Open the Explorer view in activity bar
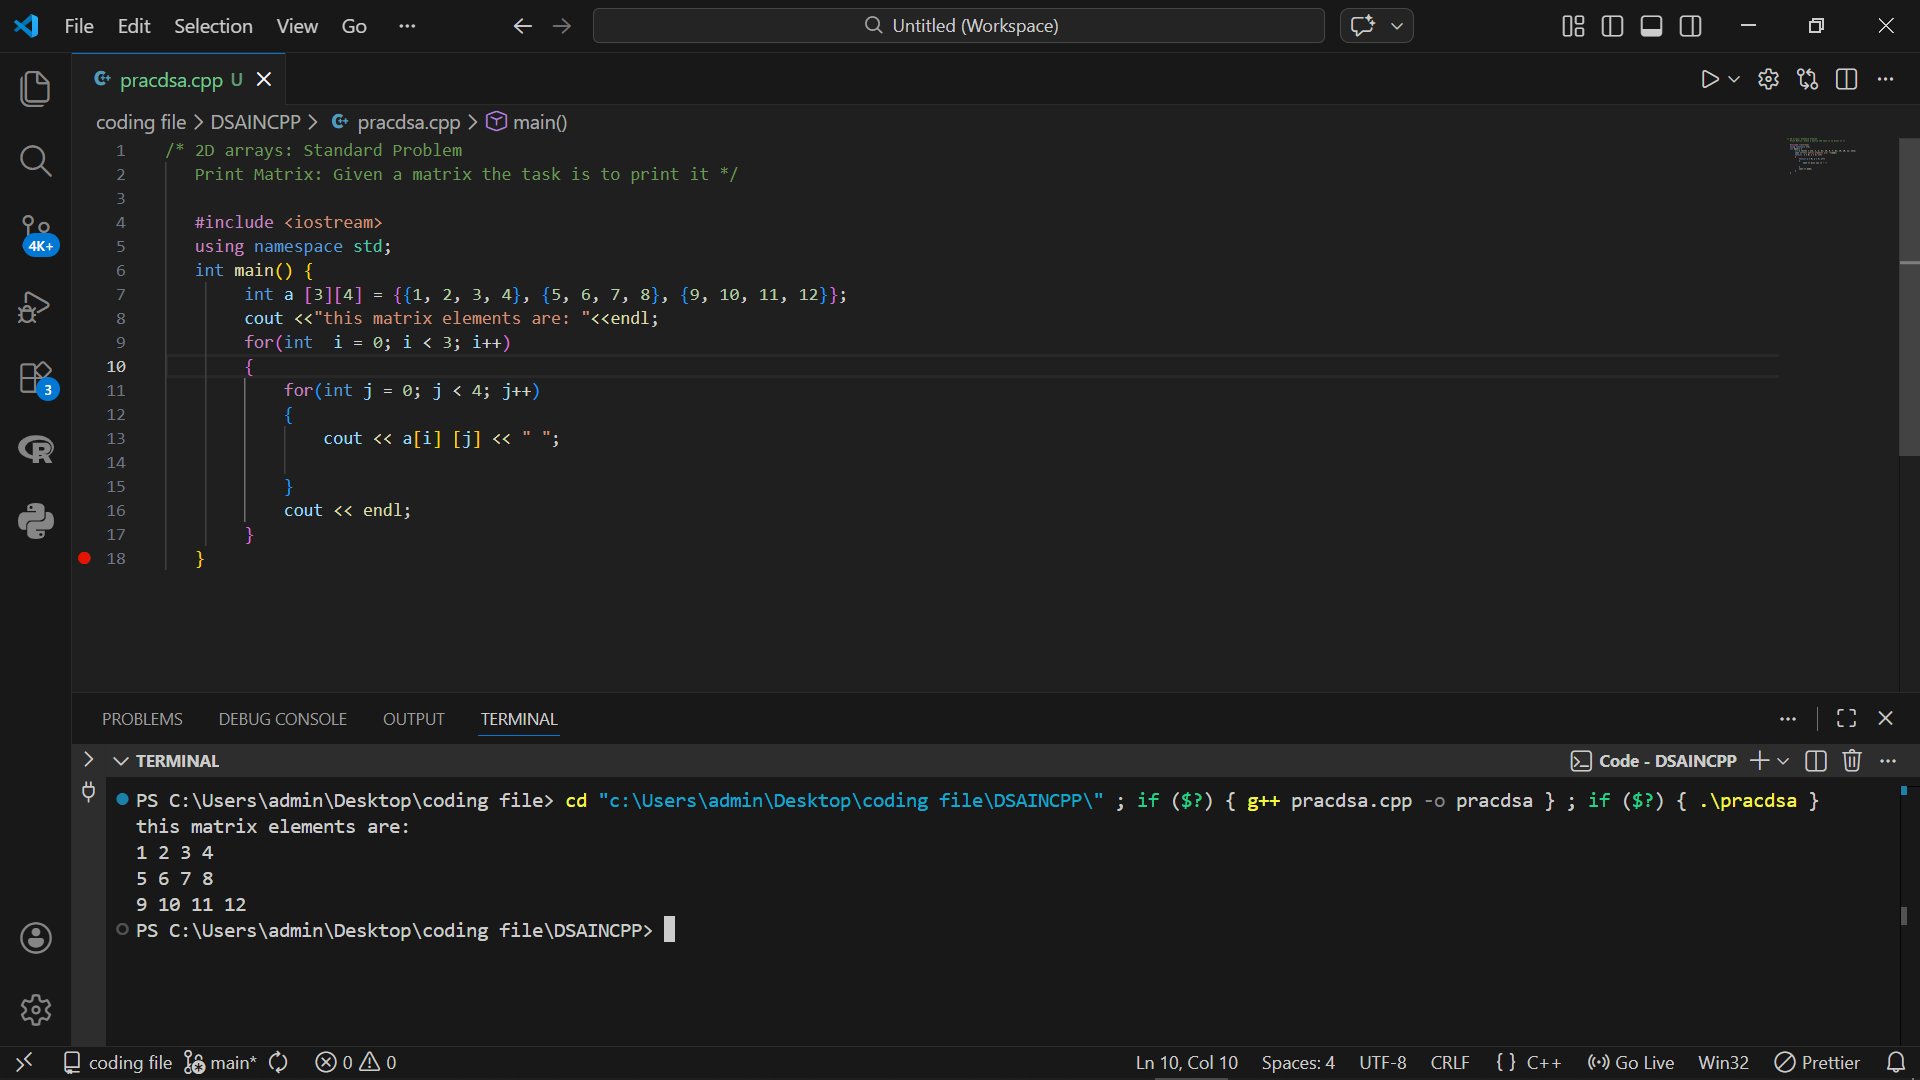The width and height of the screenshot is (1920, 1080). tap(36, 89)
